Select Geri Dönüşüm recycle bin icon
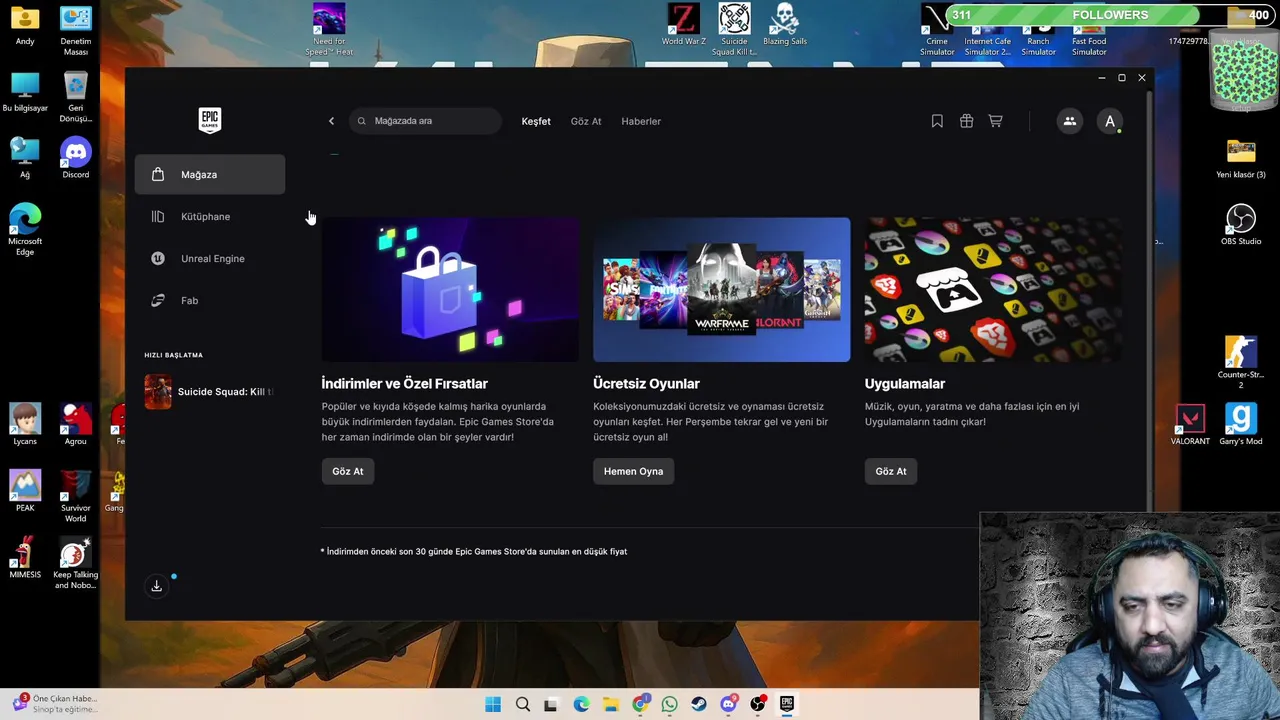Screen dimensions: 1280x720 [x=76, y=97]
